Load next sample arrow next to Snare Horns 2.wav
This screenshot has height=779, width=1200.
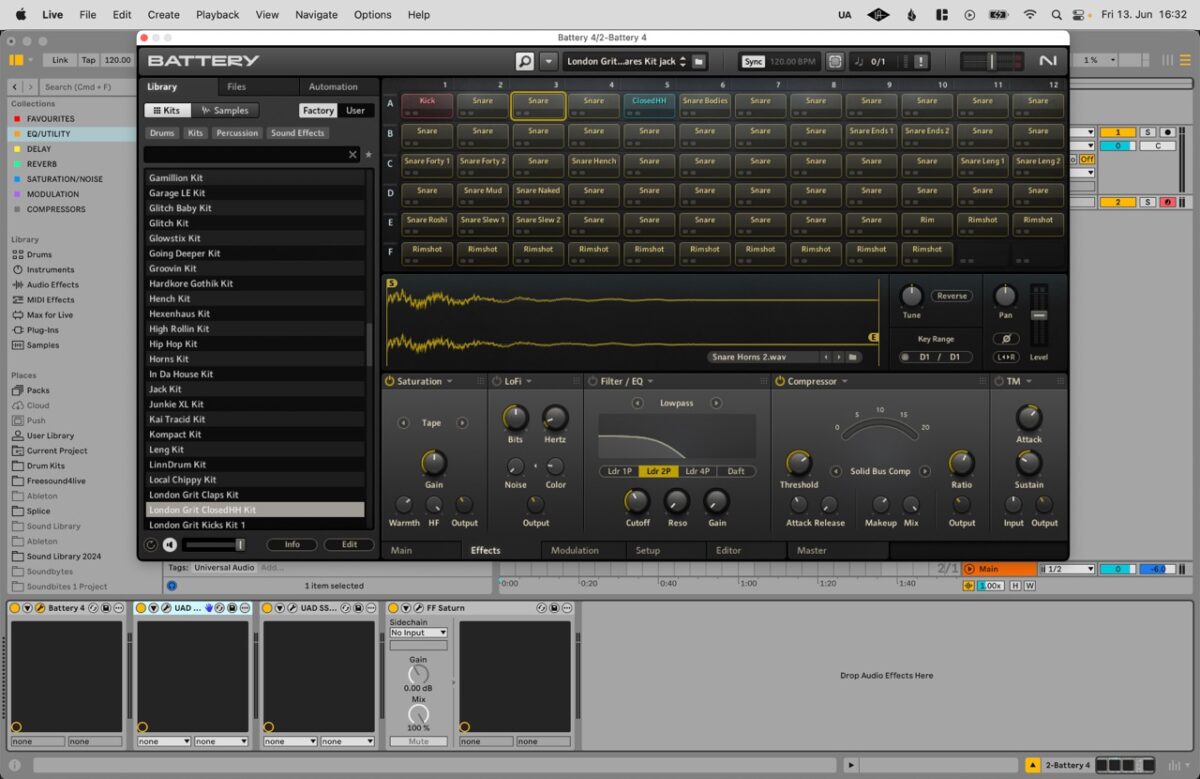(838, 357)
